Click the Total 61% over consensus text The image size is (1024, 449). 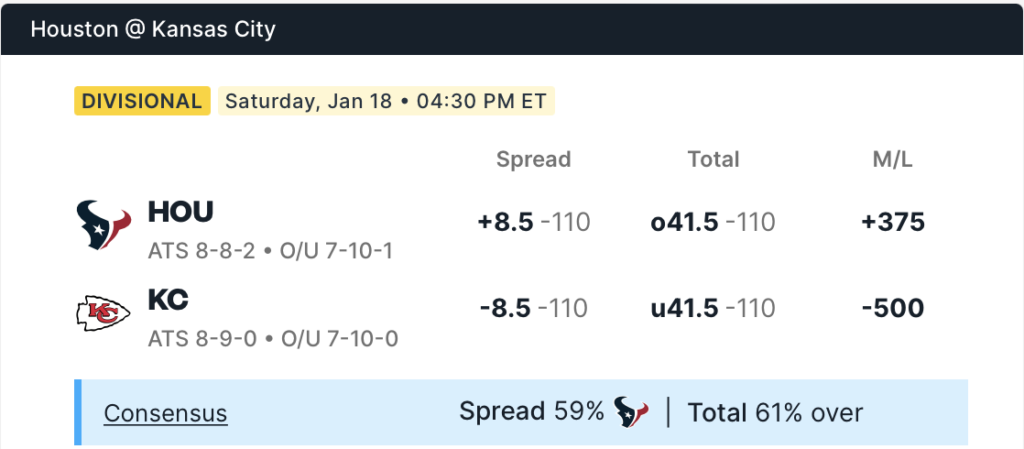tap(775, 412)
